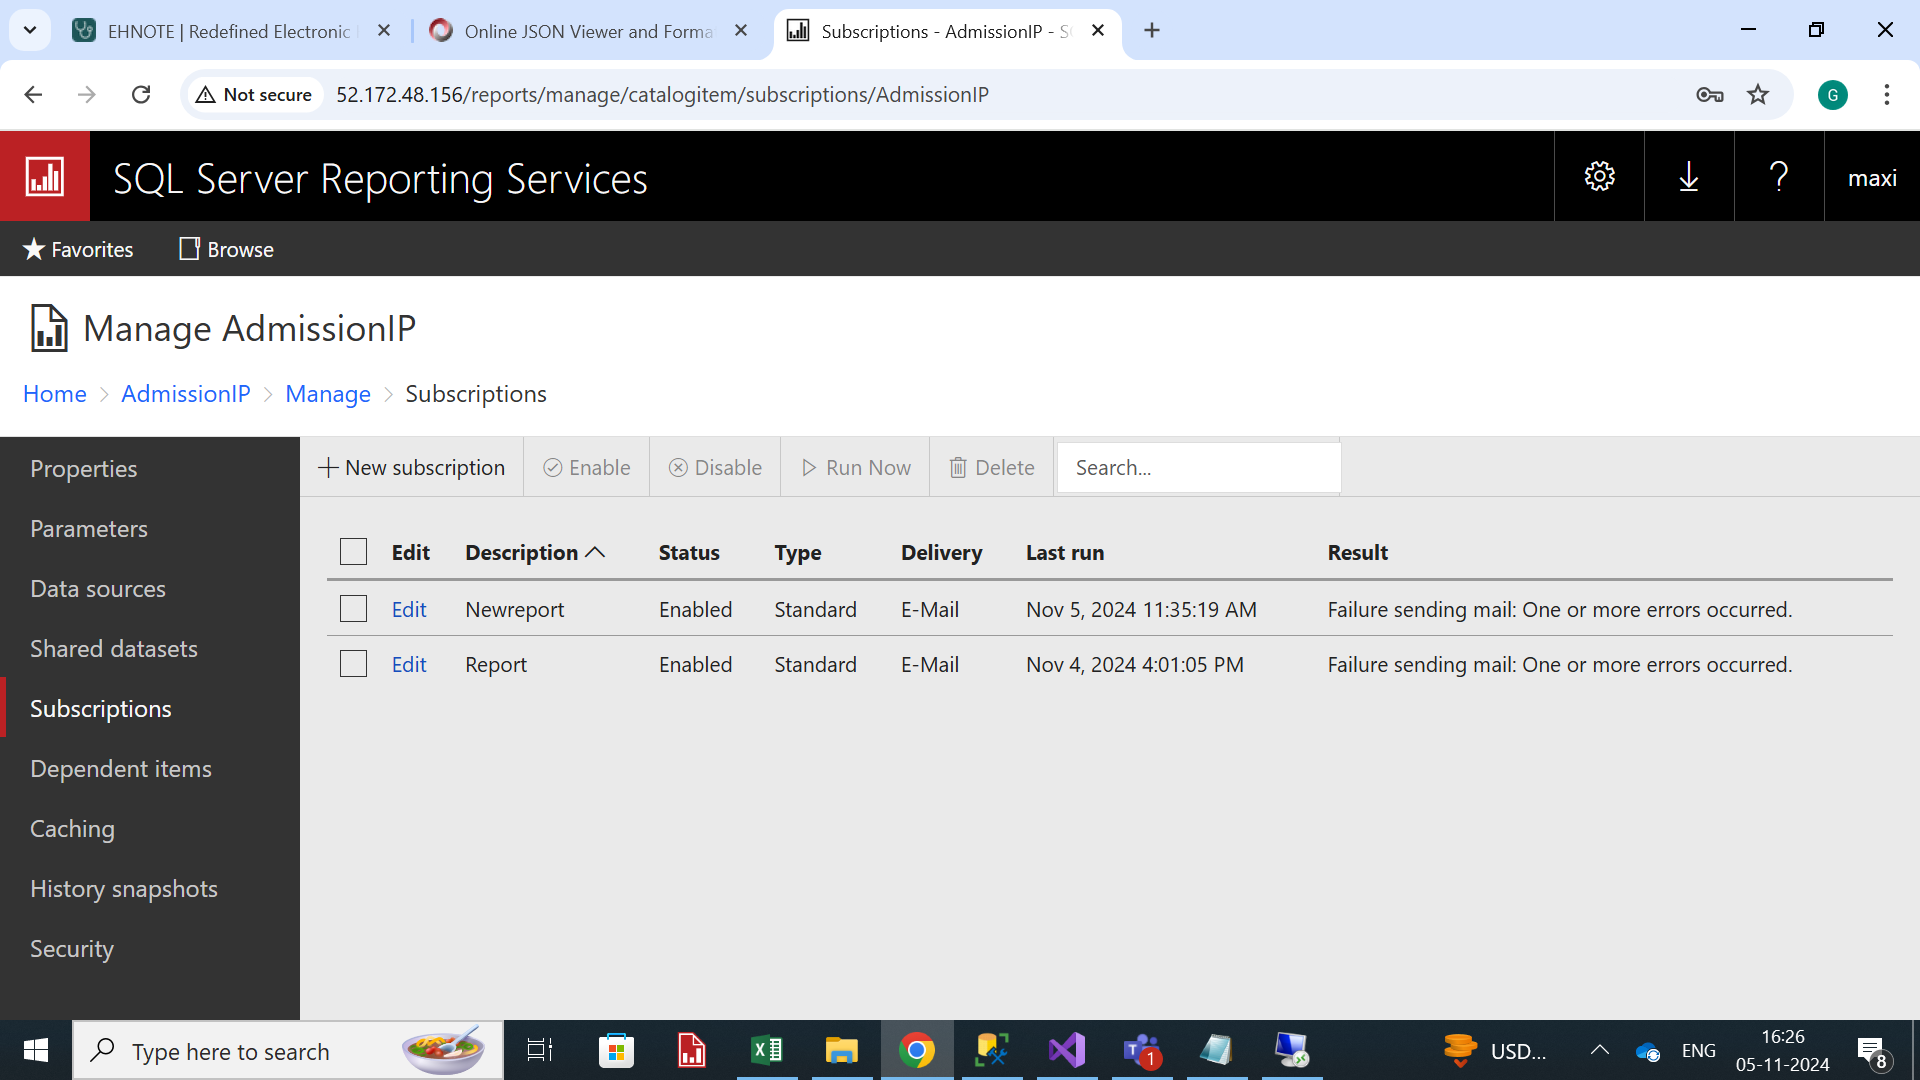Click the Enable toolbar button

(587, 467)
